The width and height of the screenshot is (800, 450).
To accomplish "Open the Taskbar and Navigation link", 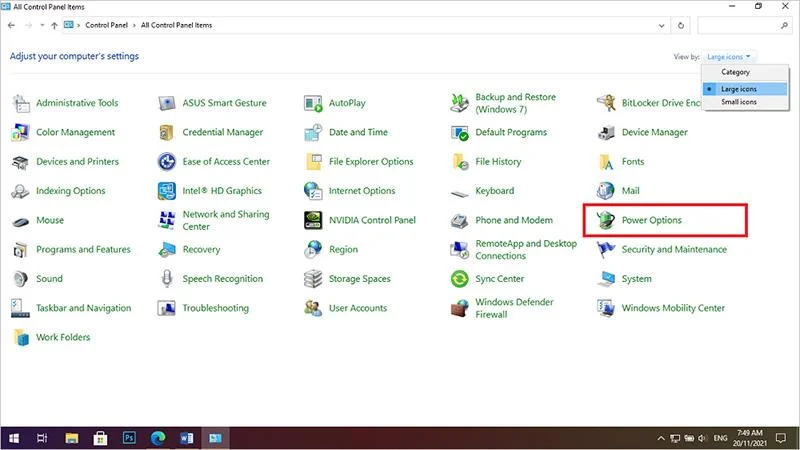I will tap(84, 308).
